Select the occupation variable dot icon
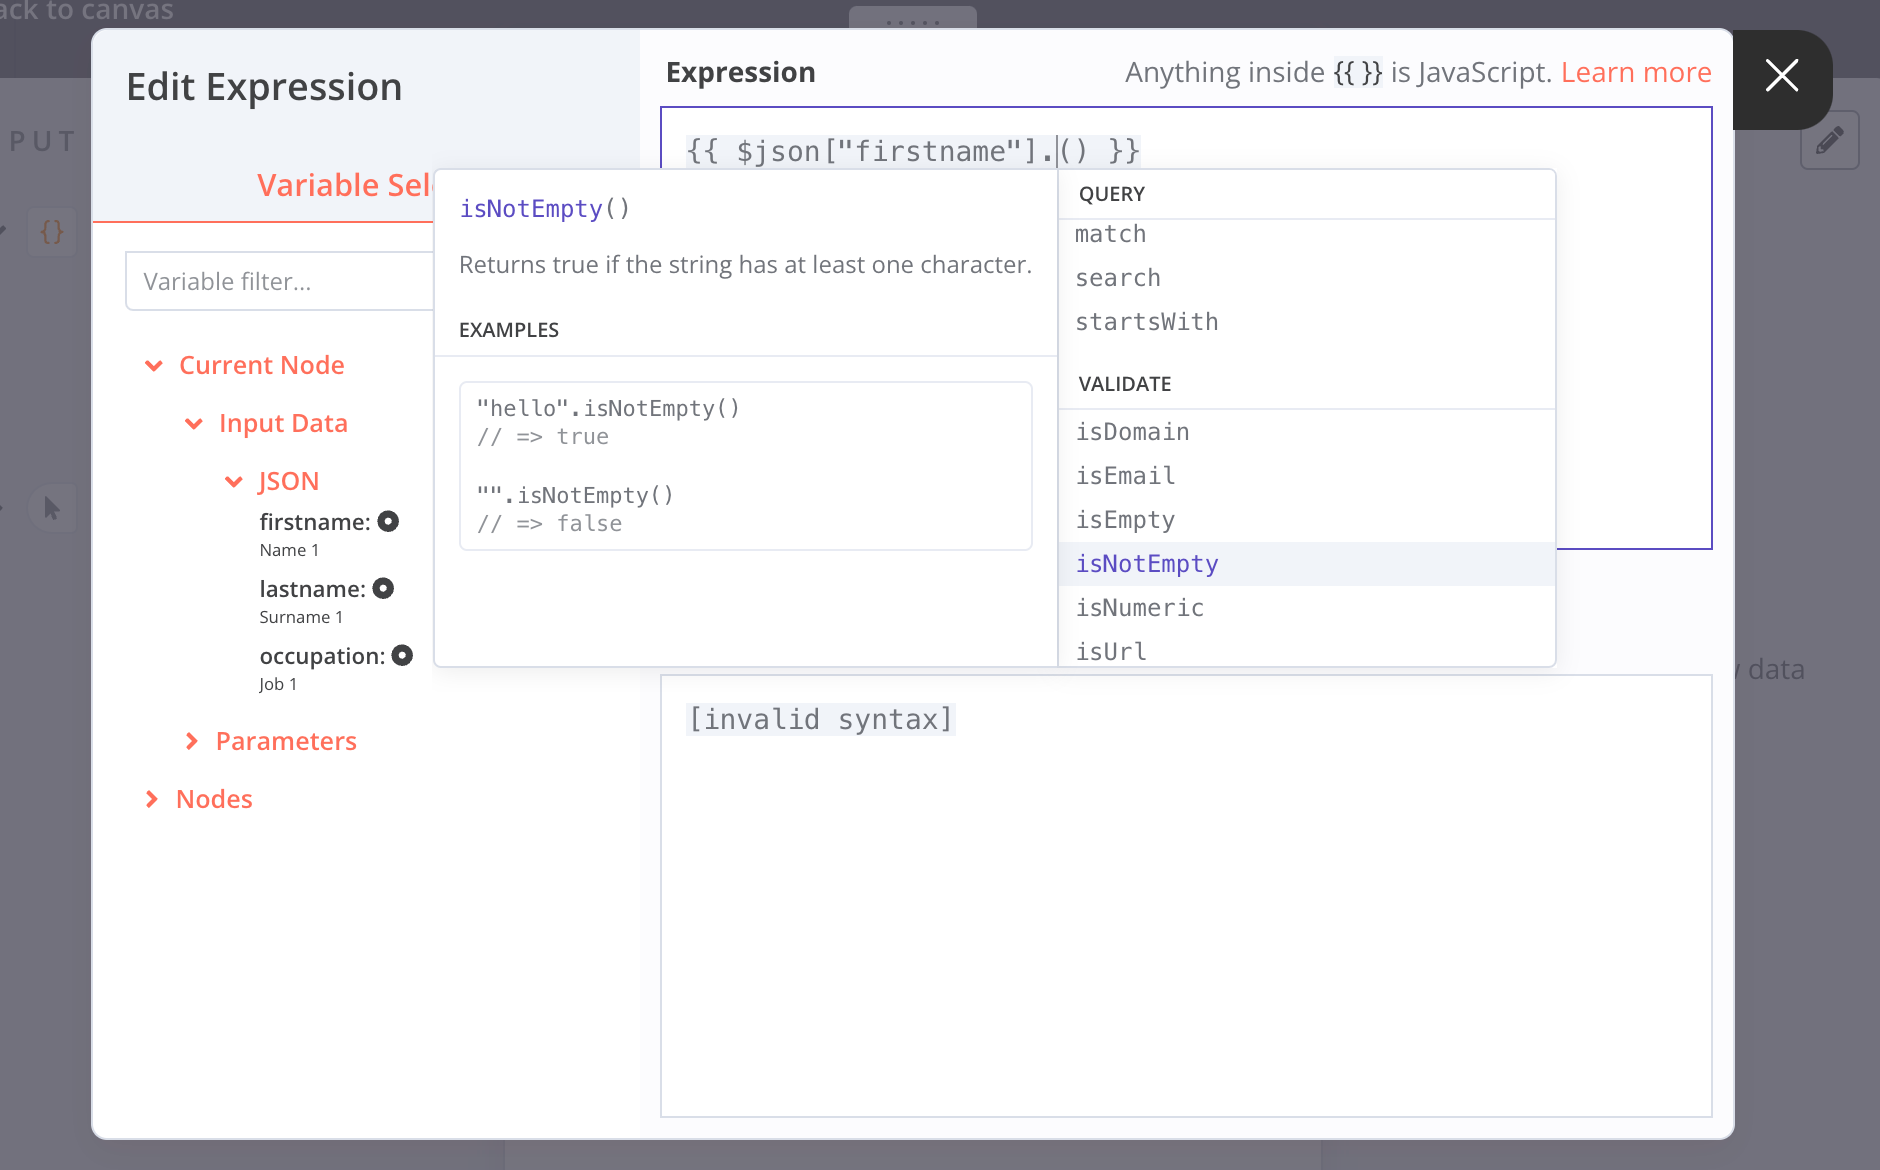1880x1170 pixels. click(402, 655)
